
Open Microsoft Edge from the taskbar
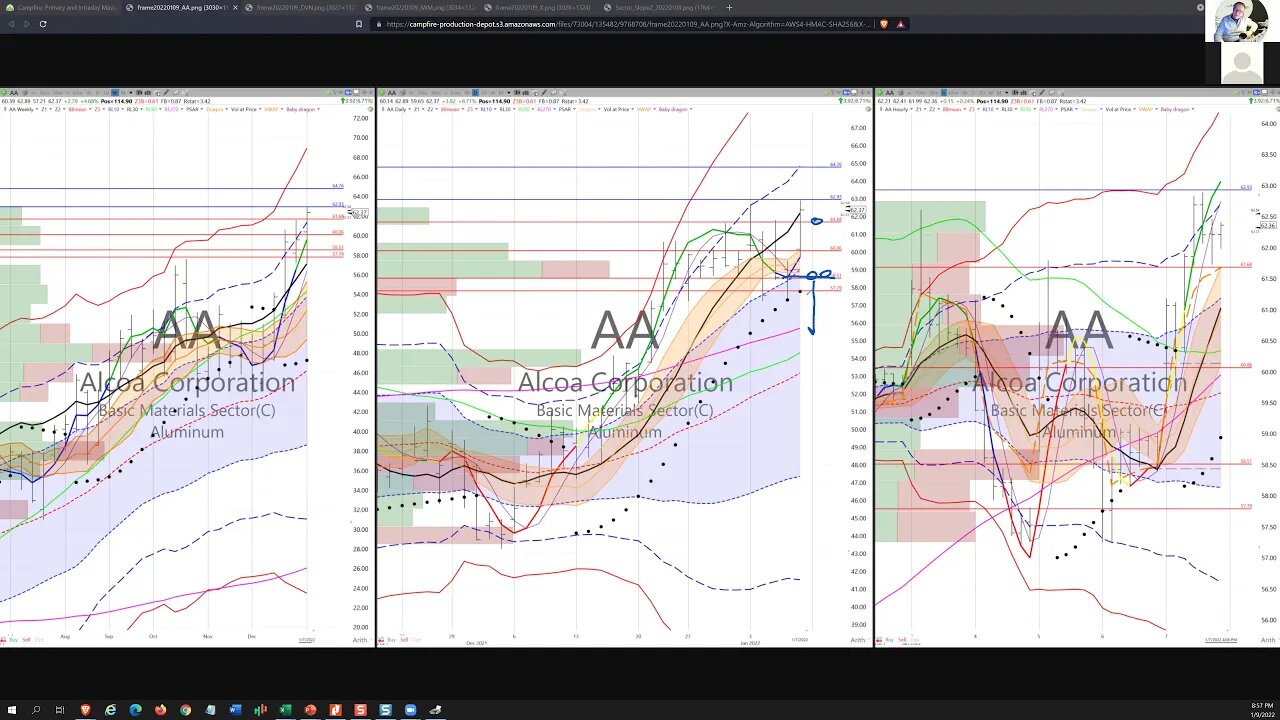pyautogui.click(x=136, y=710)
